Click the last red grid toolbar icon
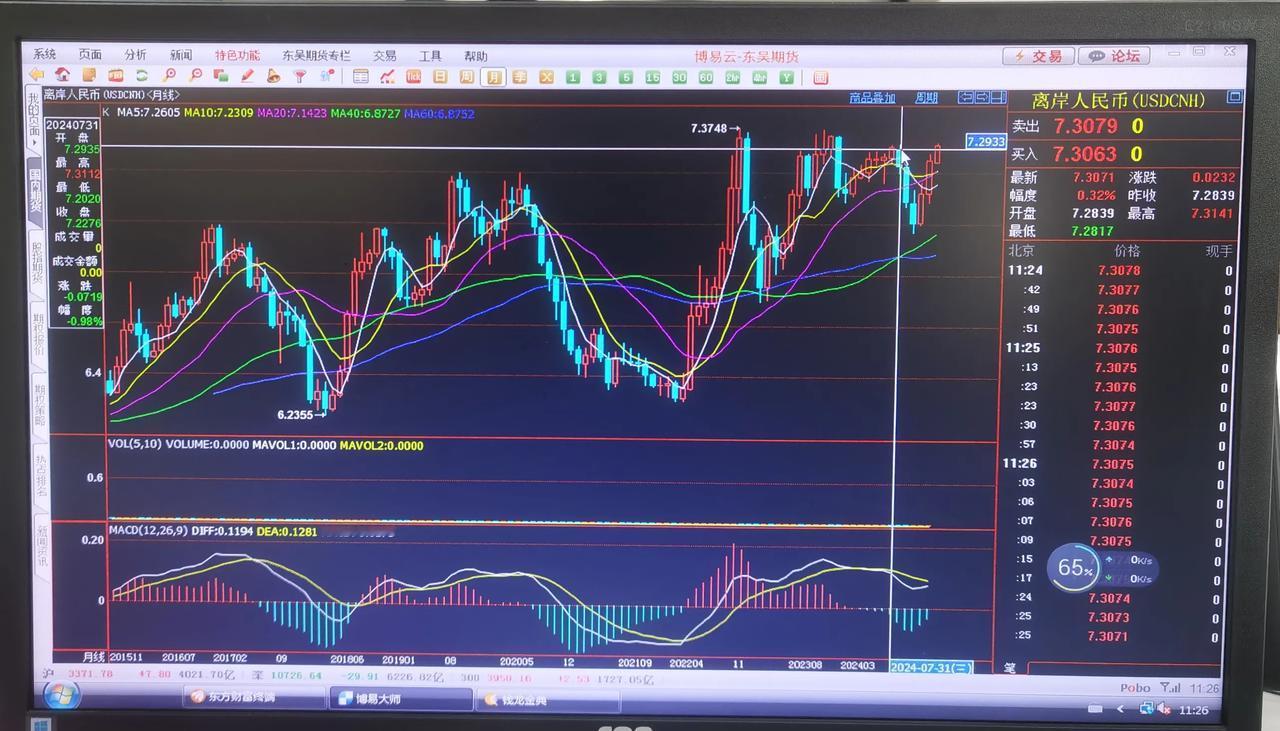The width and height of the screenshot is (1280, 731). pos(820,77)
